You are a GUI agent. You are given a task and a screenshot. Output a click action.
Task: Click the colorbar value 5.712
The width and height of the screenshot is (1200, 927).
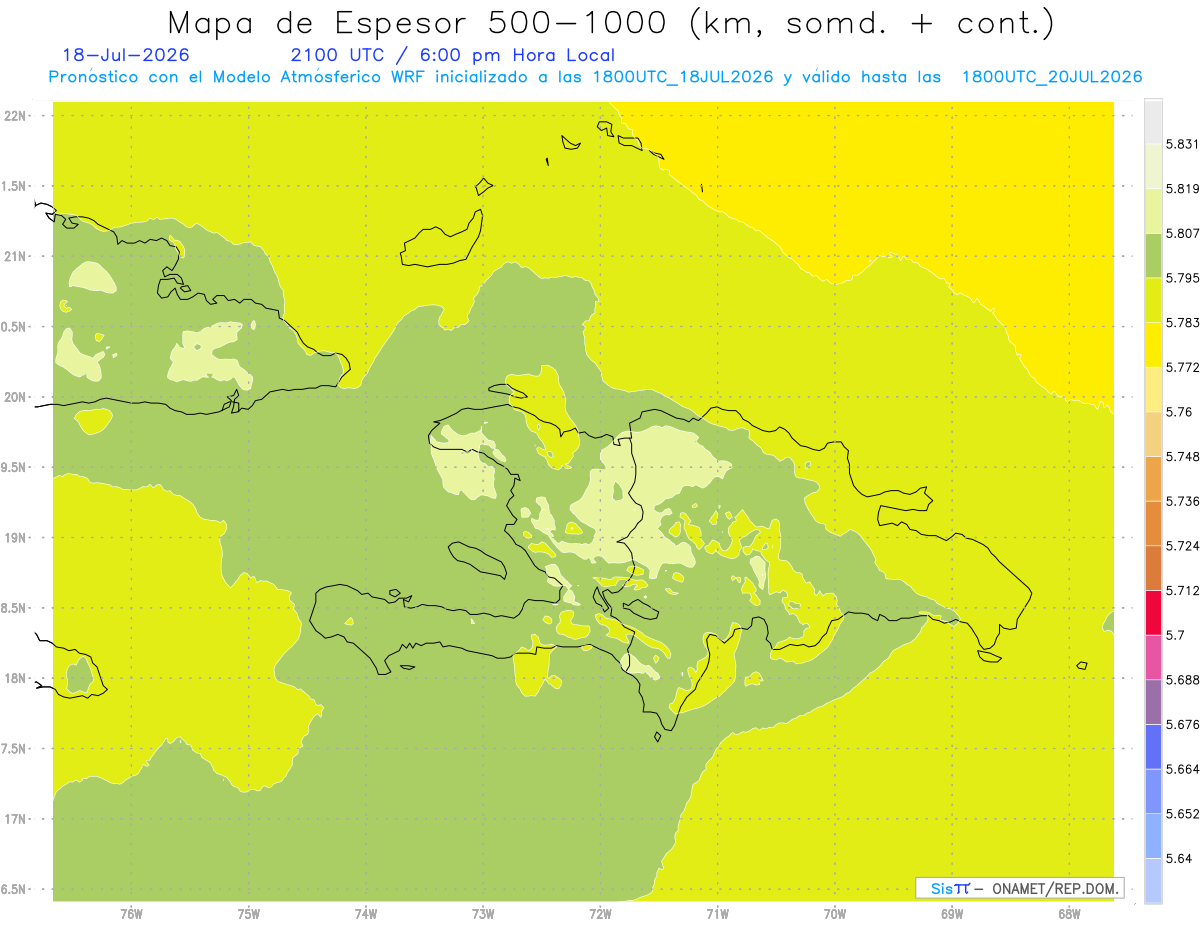click(x=1183, y=590)
